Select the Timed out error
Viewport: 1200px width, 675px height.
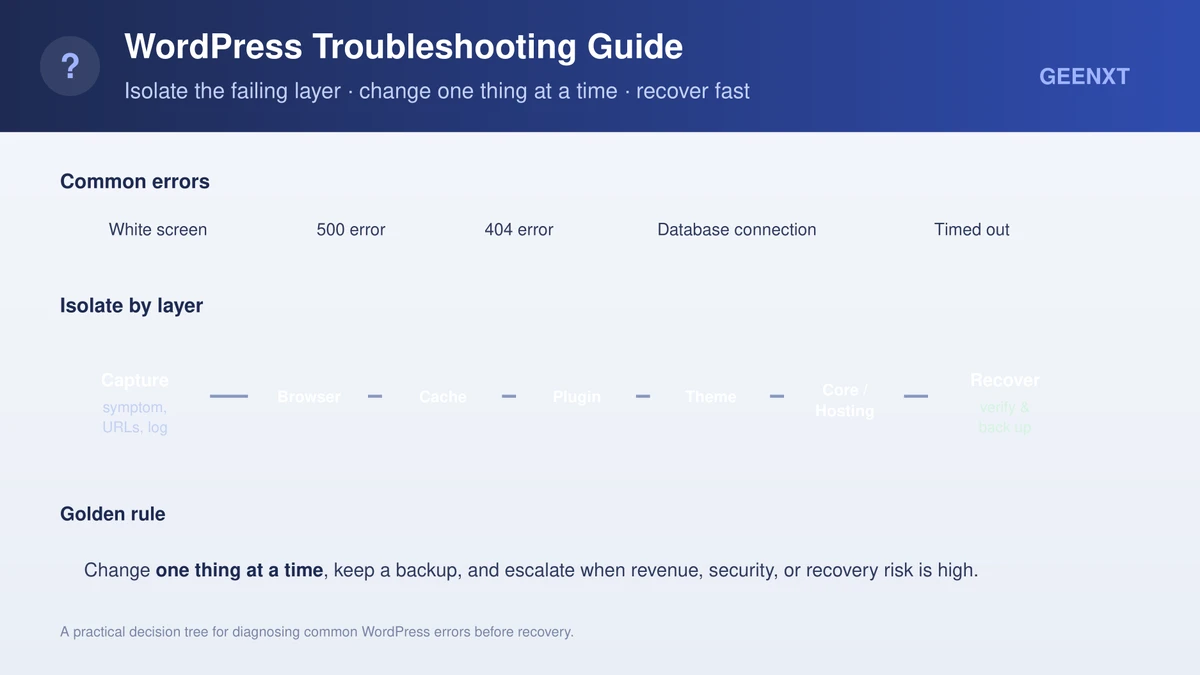[x=972, y=229]
